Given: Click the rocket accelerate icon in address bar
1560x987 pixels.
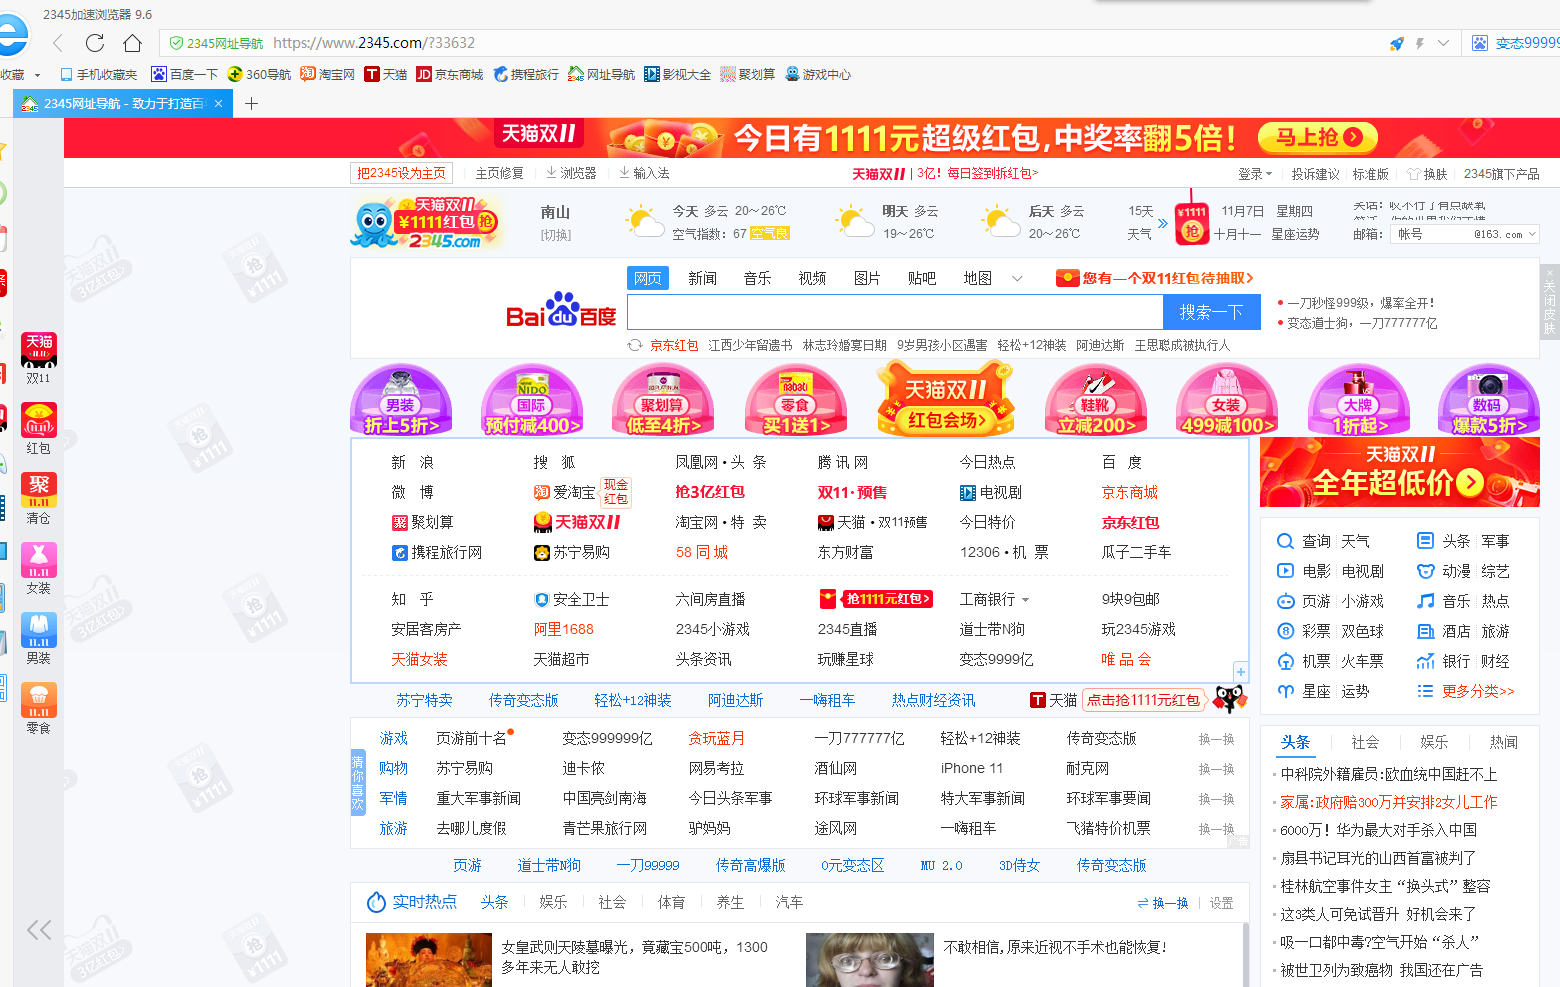Looking at the screenshot, I should coord(1397,43).
